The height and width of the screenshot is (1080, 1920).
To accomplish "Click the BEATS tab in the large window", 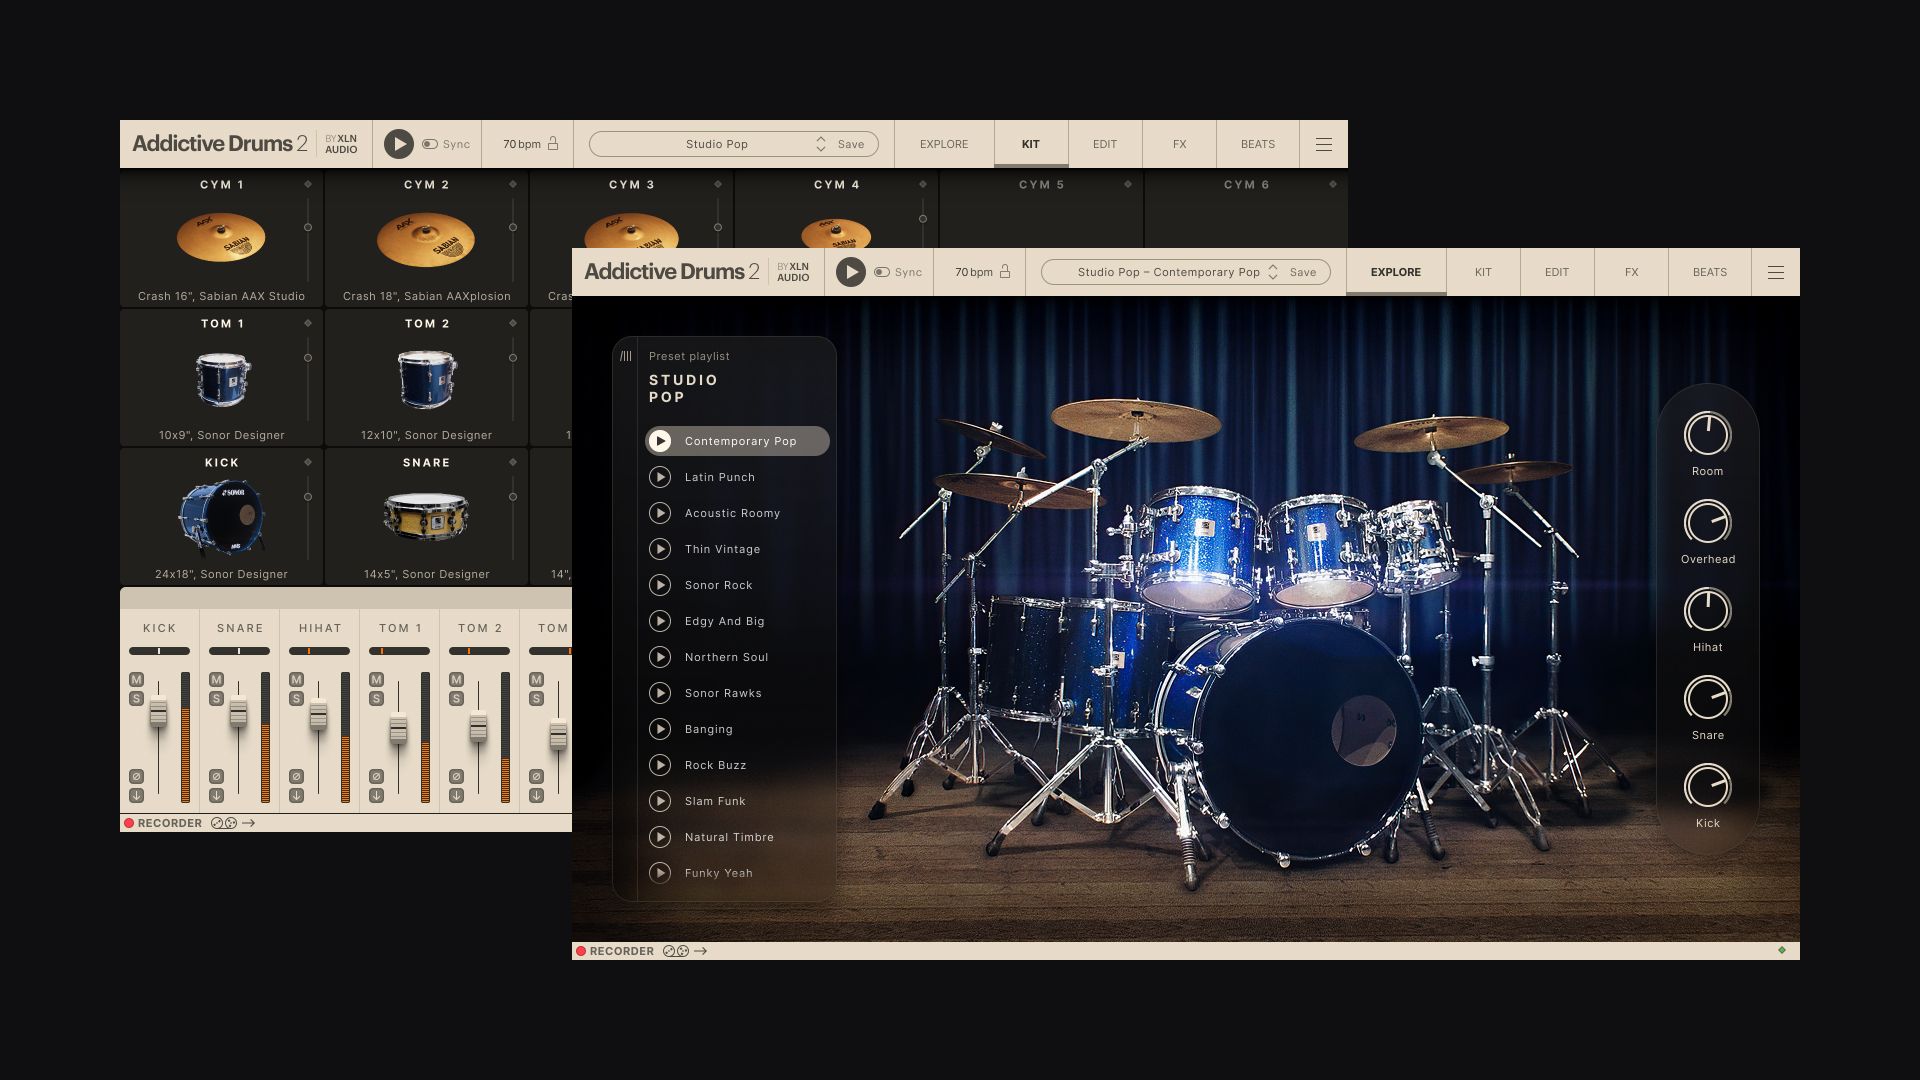I will tap(1710, 272).
